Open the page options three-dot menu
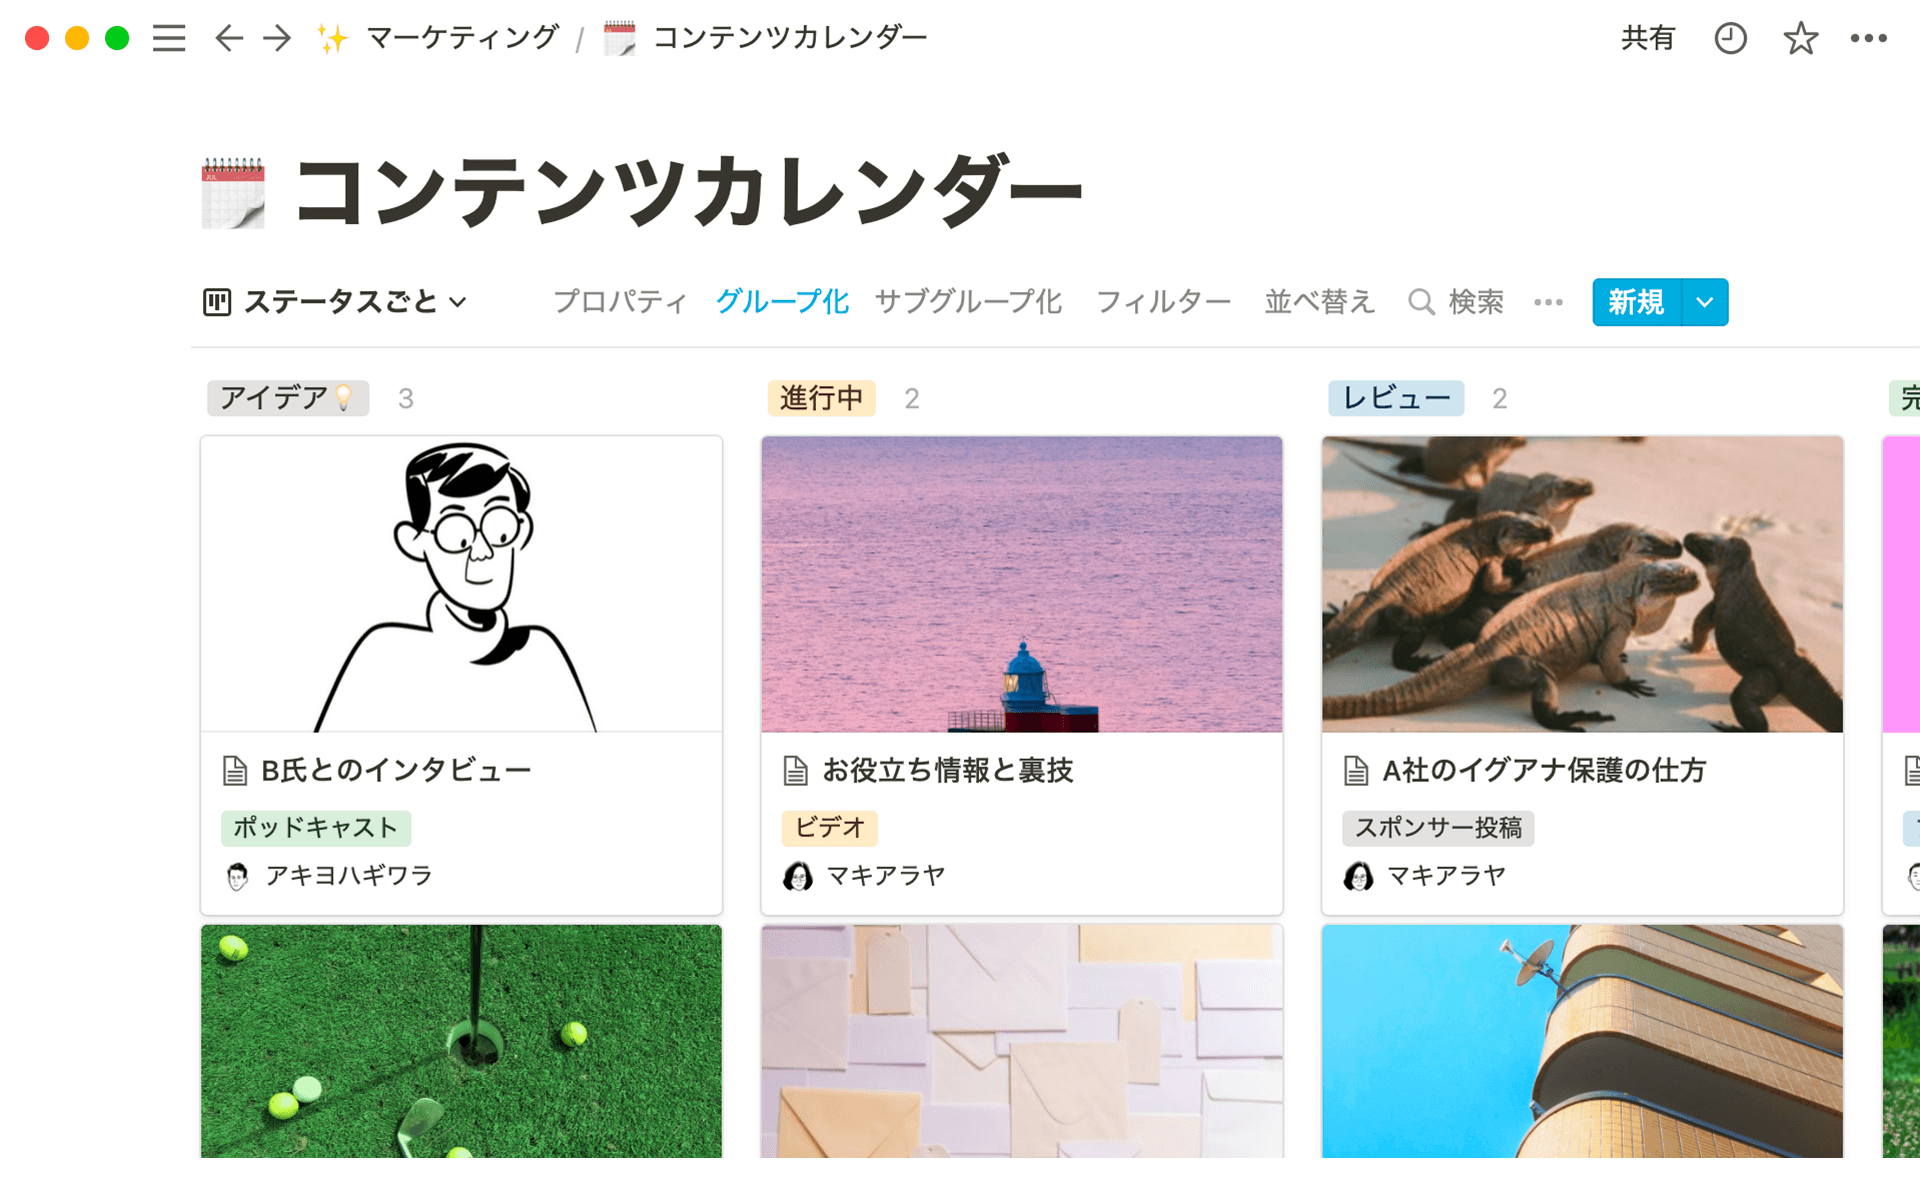1920x1200 pixels. point(1868,38)
